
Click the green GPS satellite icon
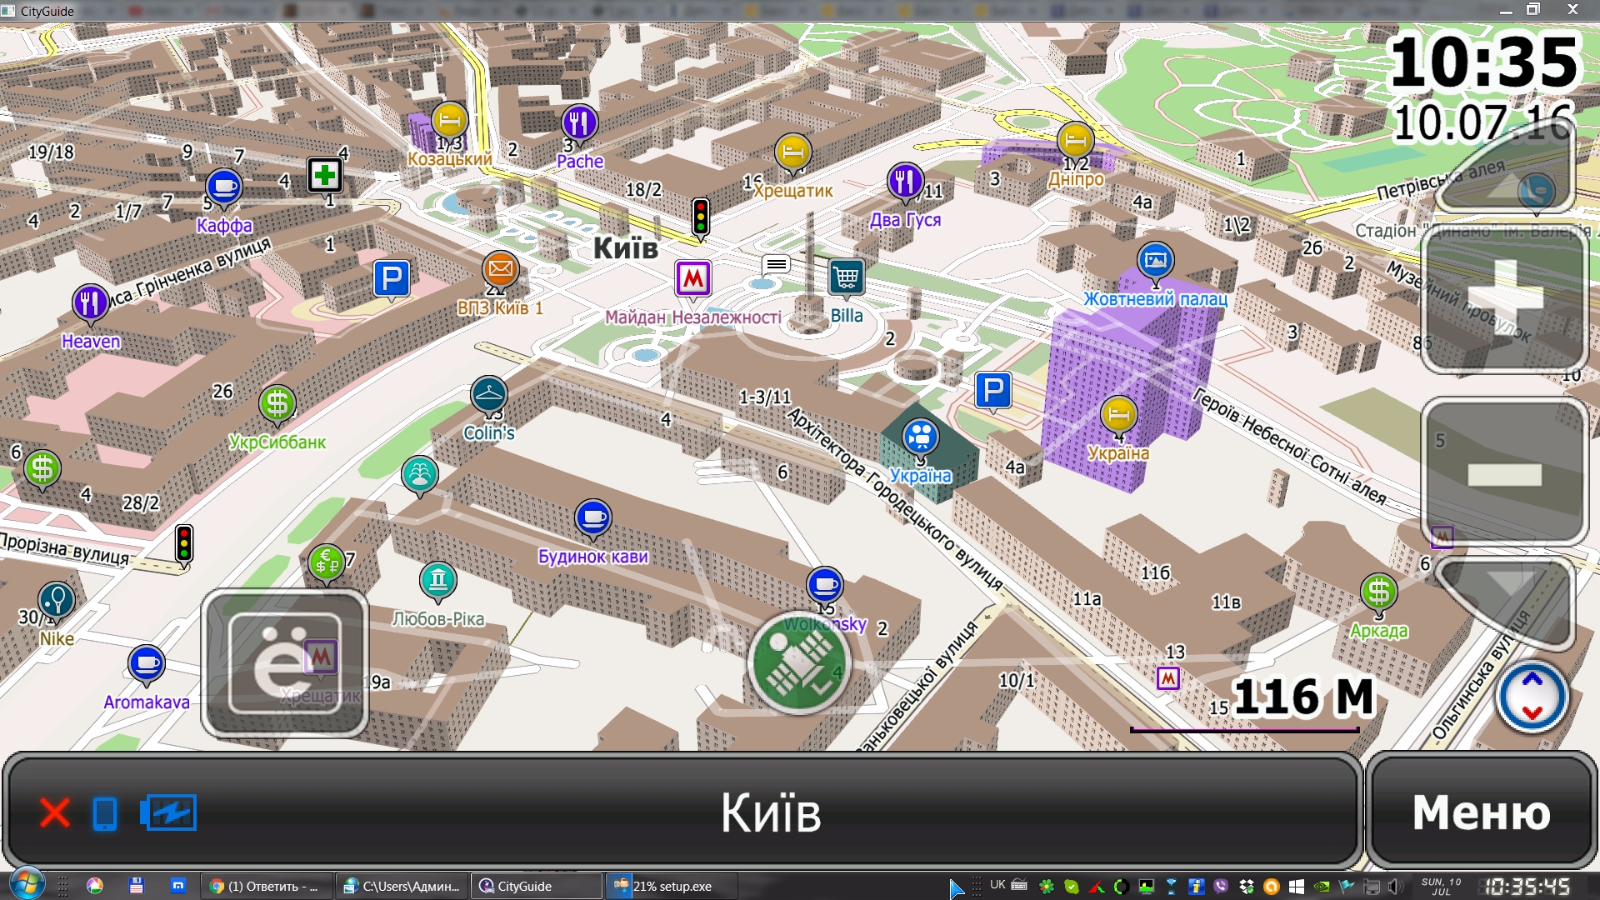coord(798,664)
